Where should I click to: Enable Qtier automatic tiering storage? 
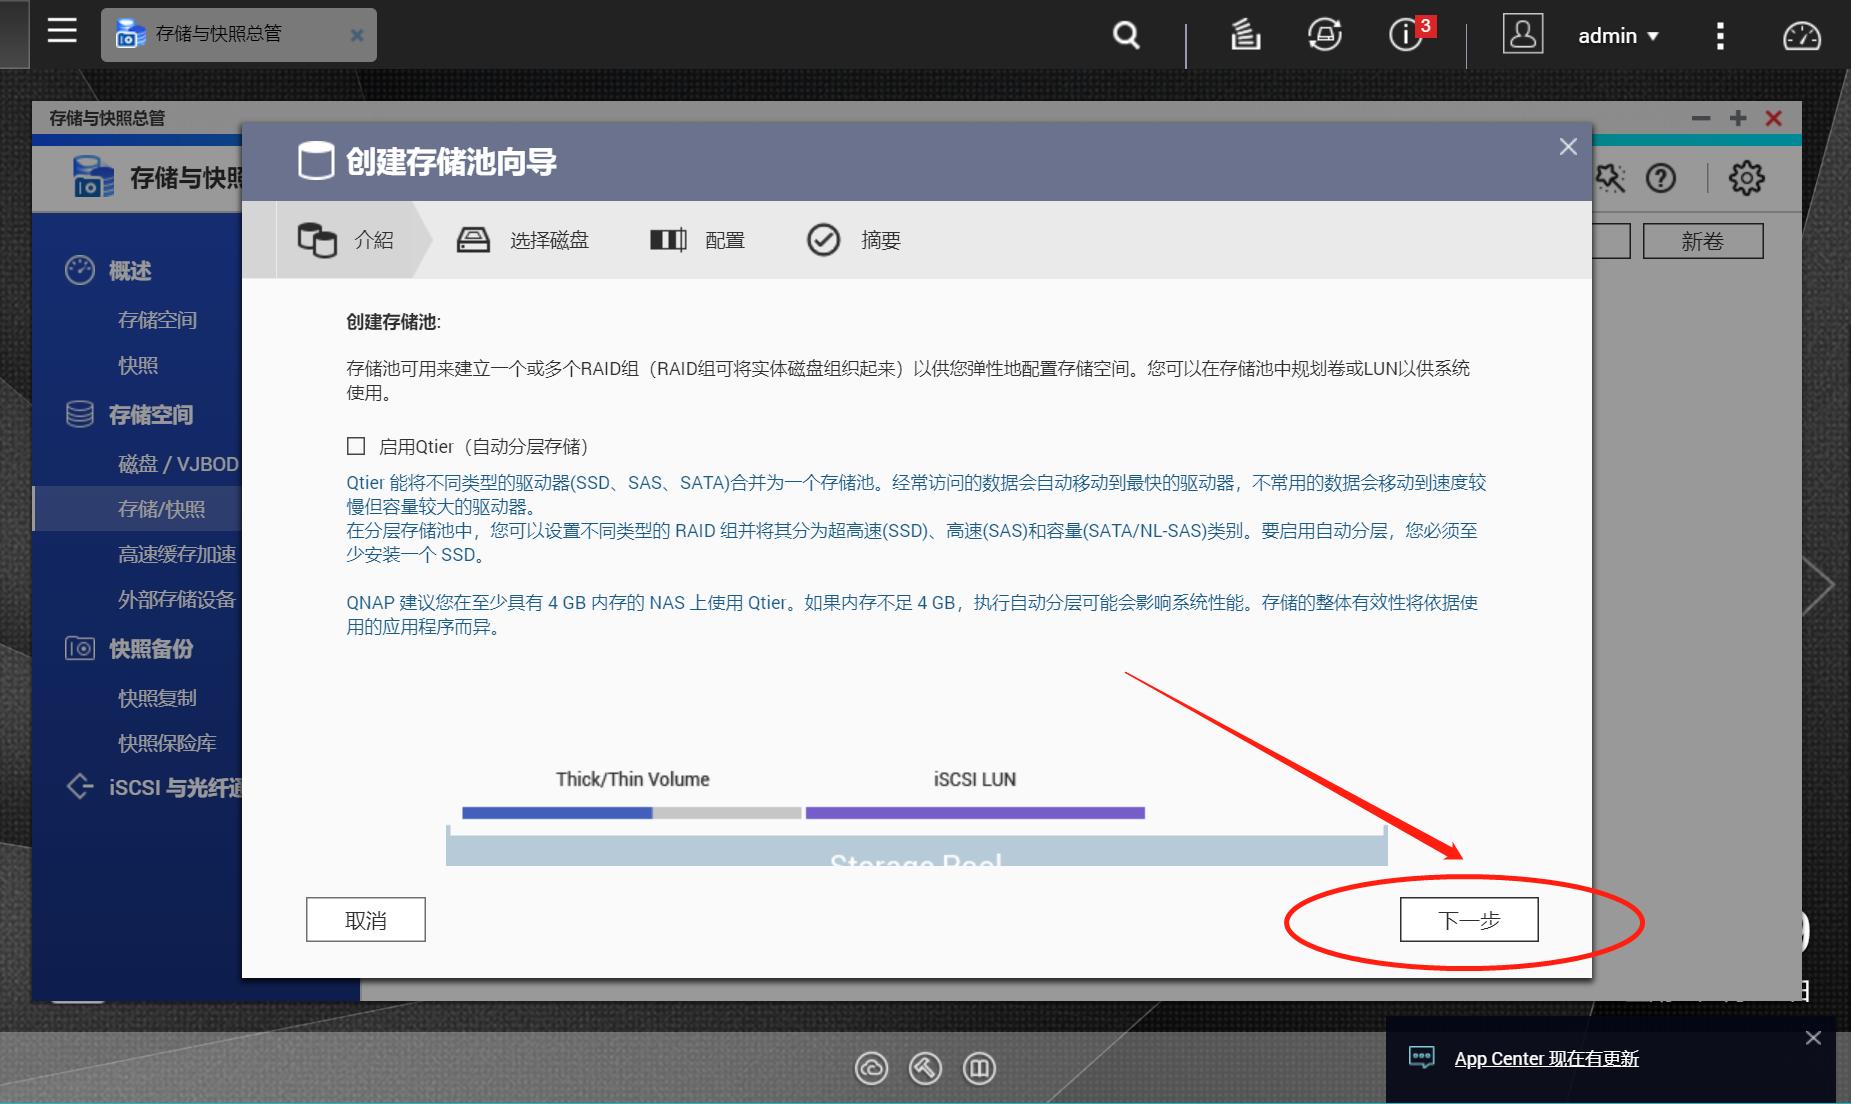coord(357,446)
